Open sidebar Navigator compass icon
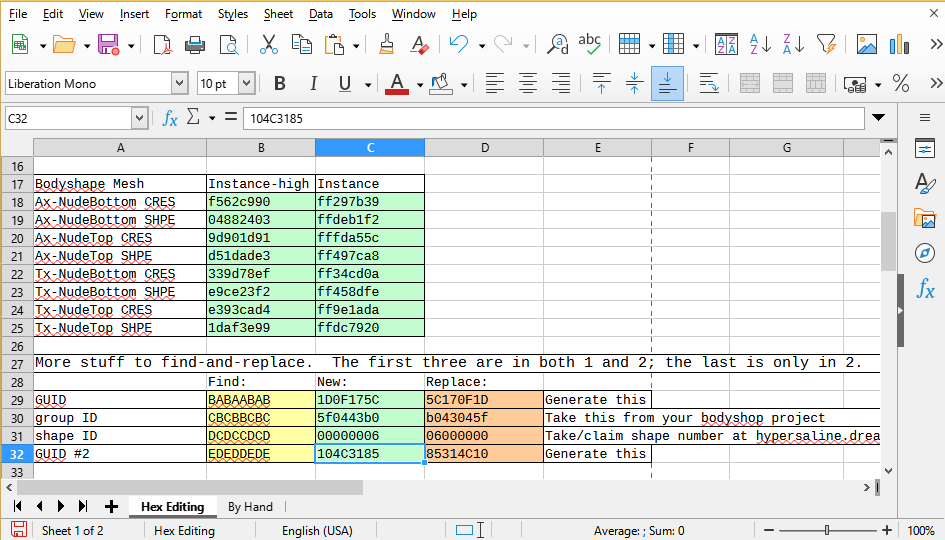 point(925,253)
